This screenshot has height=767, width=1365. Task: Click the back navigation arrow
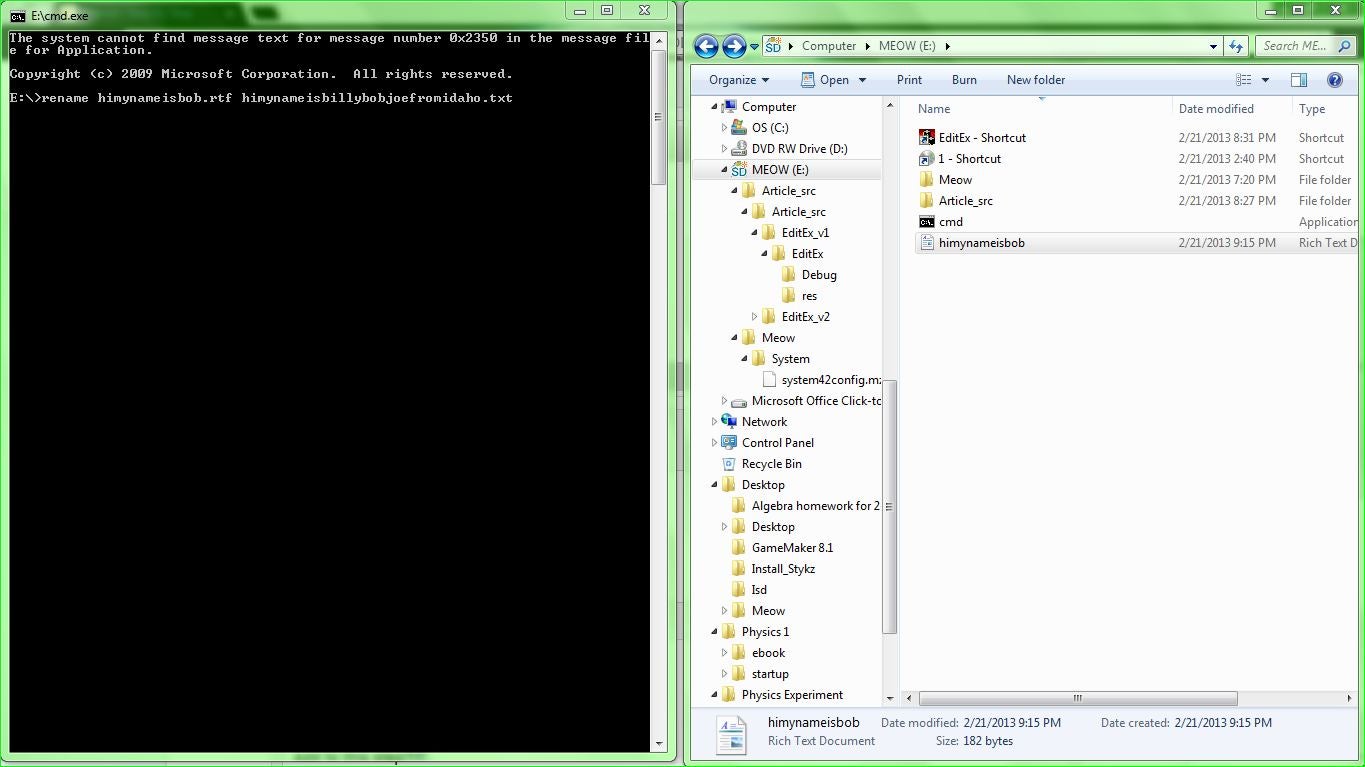click(x=706, y=46)
